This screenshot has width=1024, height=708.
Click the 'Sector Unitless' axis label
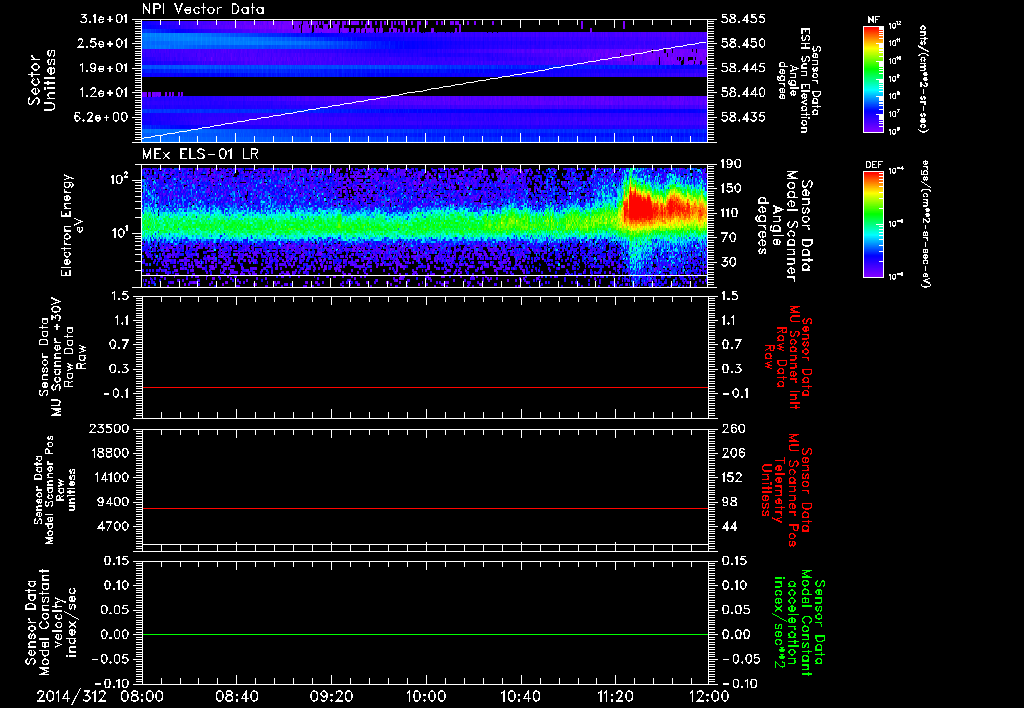point(42,80)
